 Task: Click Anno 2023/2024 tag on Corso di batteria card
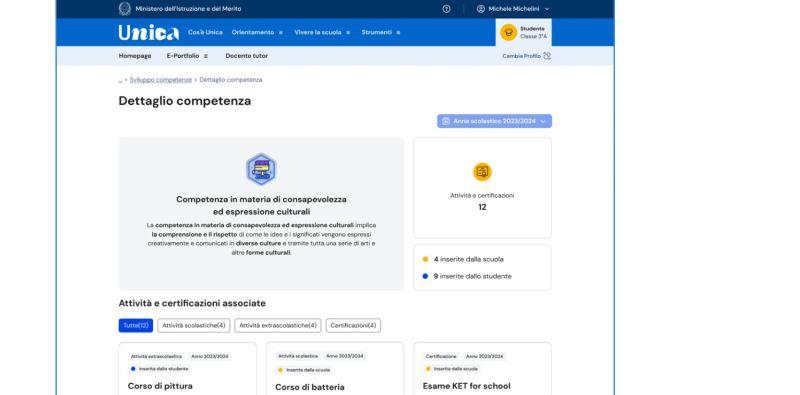345,356
